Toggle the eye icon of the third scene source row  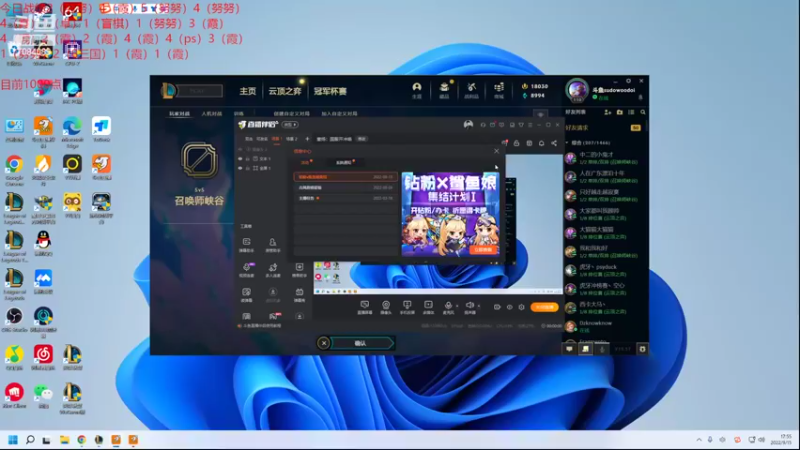coord(240,168)
